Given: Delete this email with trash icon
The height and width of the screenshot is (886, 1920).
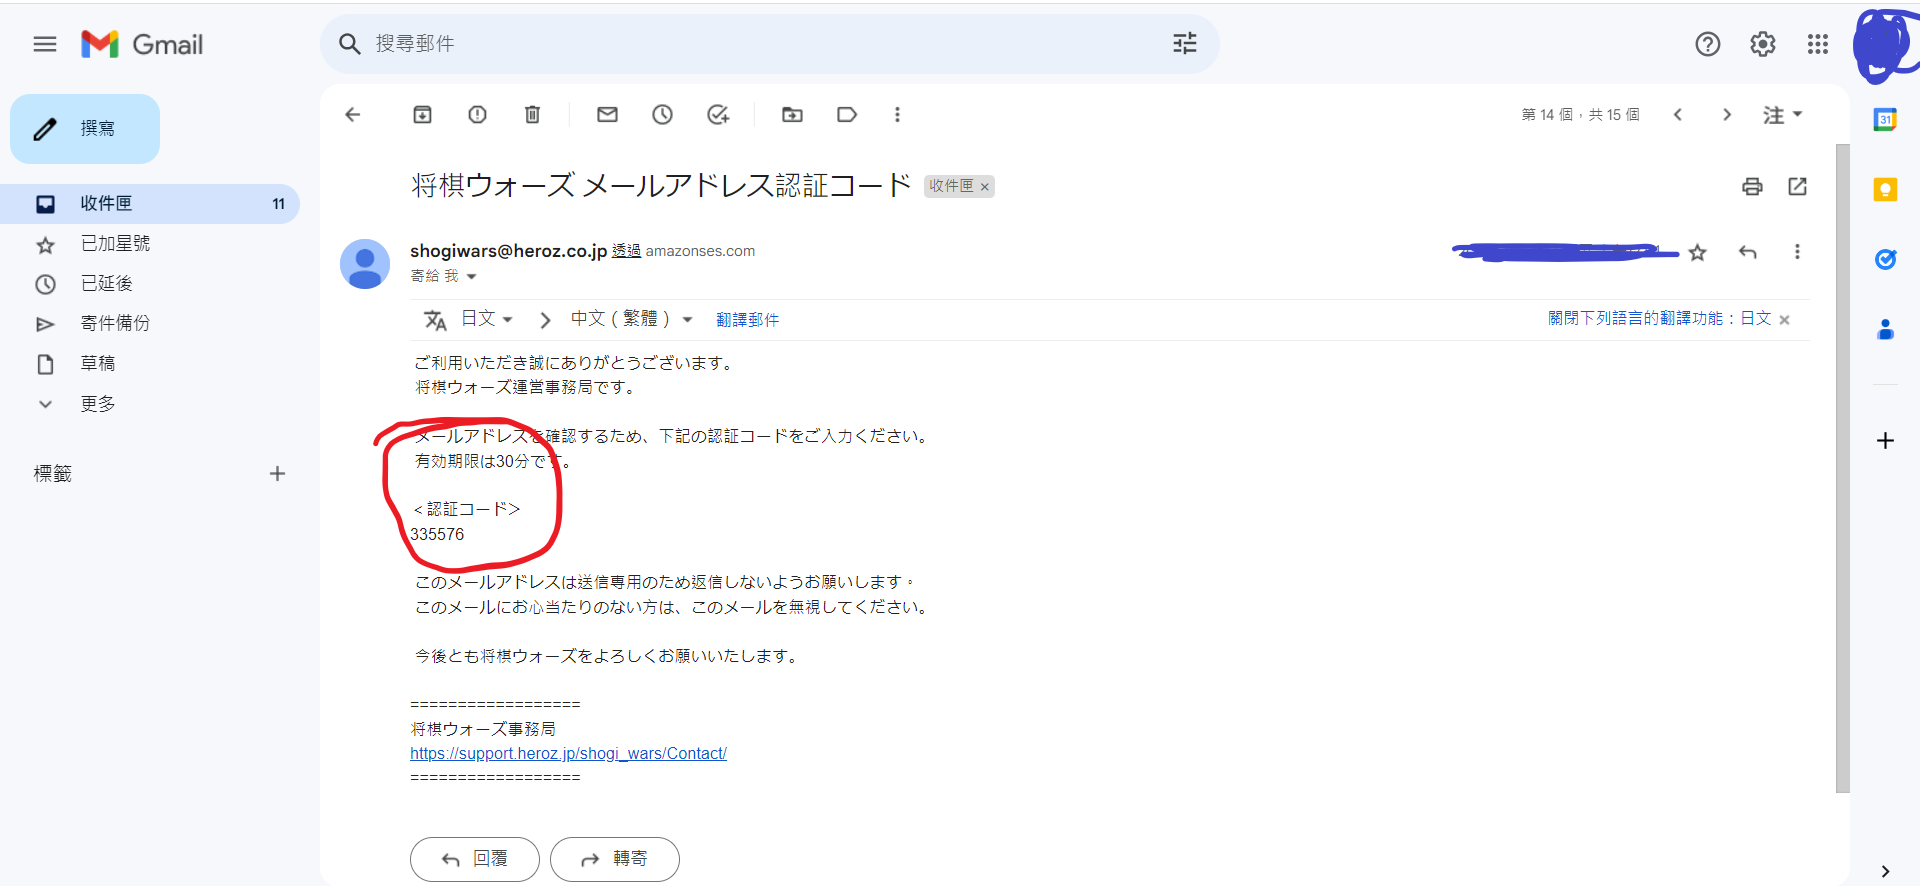Looking at the screenshot, I should coord(533,115).
